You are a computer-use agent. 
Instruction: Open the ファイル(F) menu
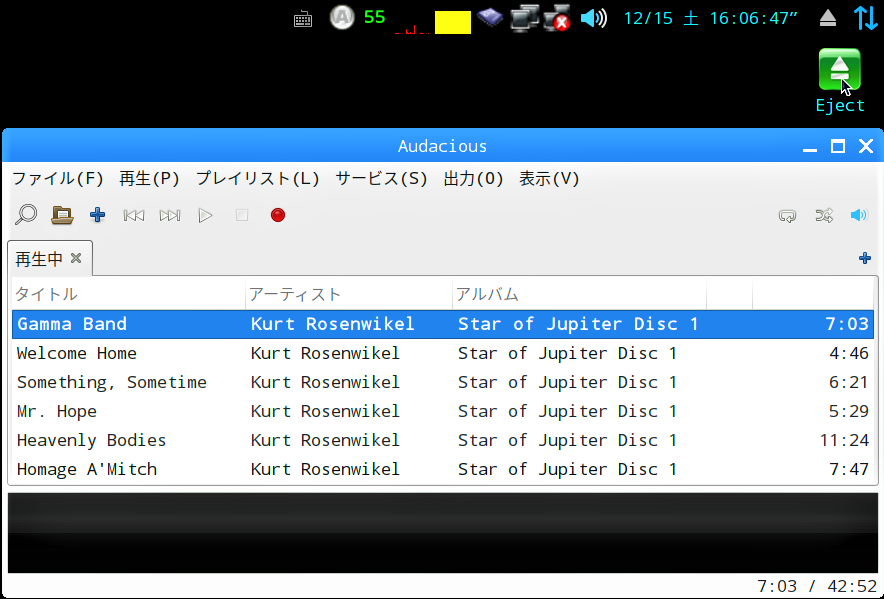click(x=58, y=179)
